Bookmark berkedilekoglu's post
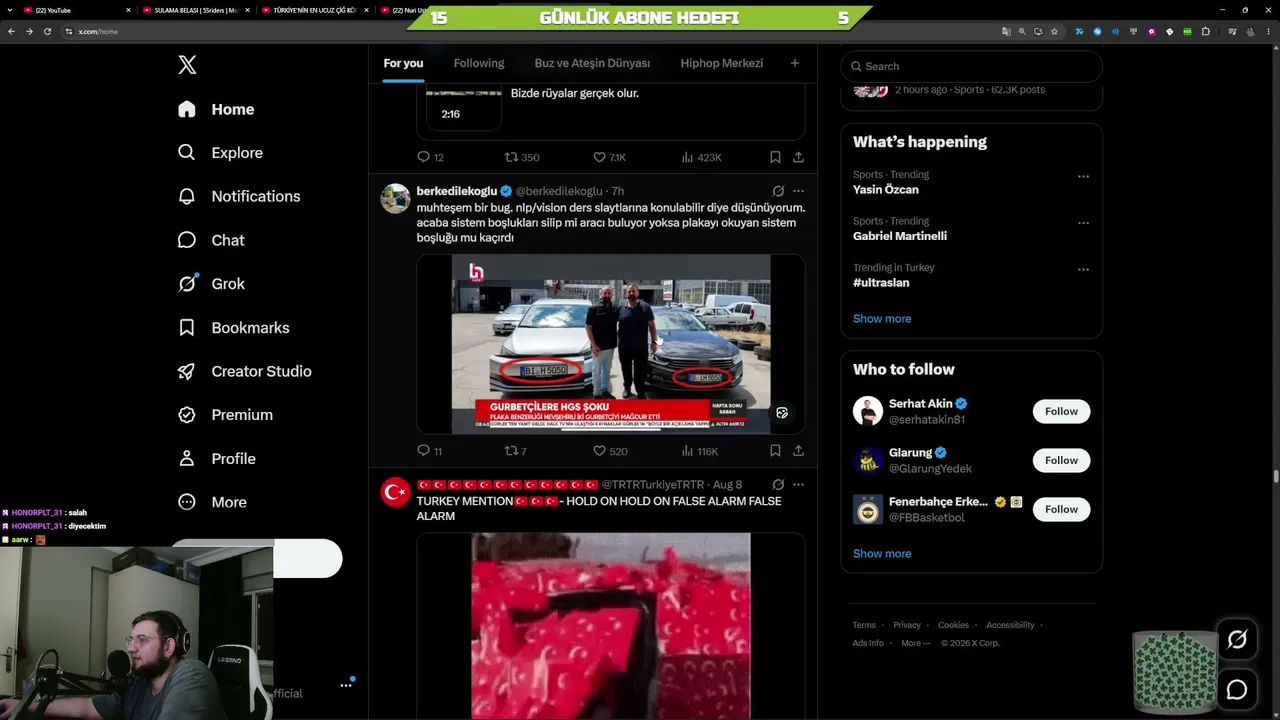Screen dimensions: 1280x720 [x=775, y=451]
